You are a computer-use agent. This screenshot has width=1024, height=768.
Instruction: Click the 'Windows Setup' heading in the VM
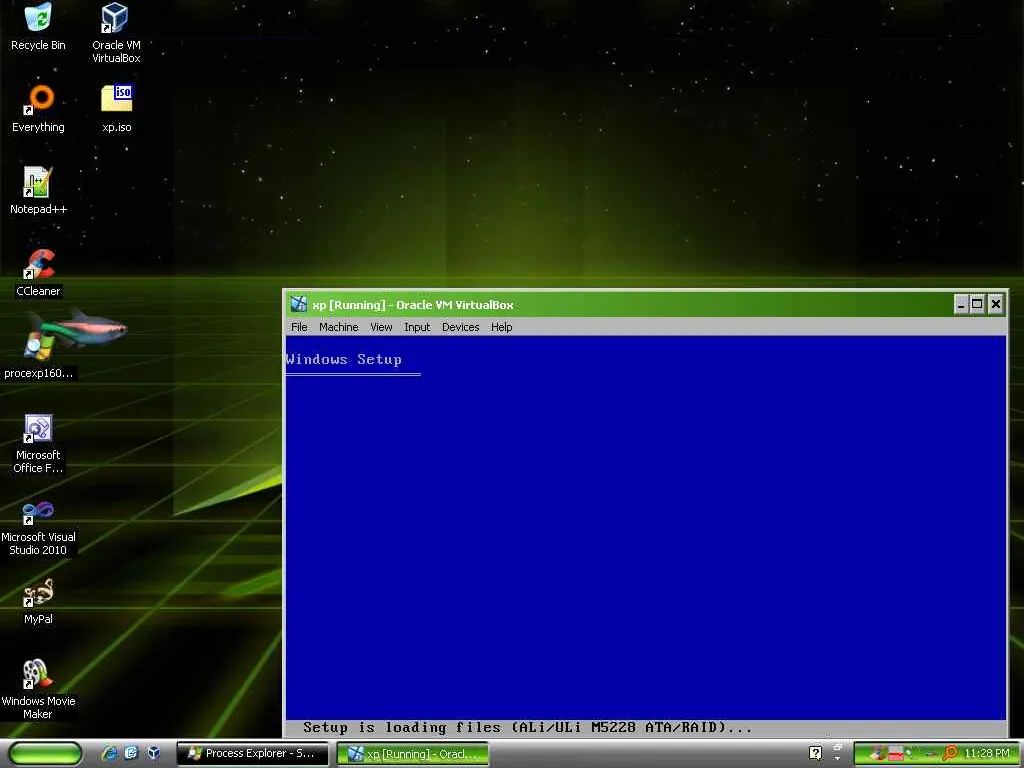tap(344, 359)
